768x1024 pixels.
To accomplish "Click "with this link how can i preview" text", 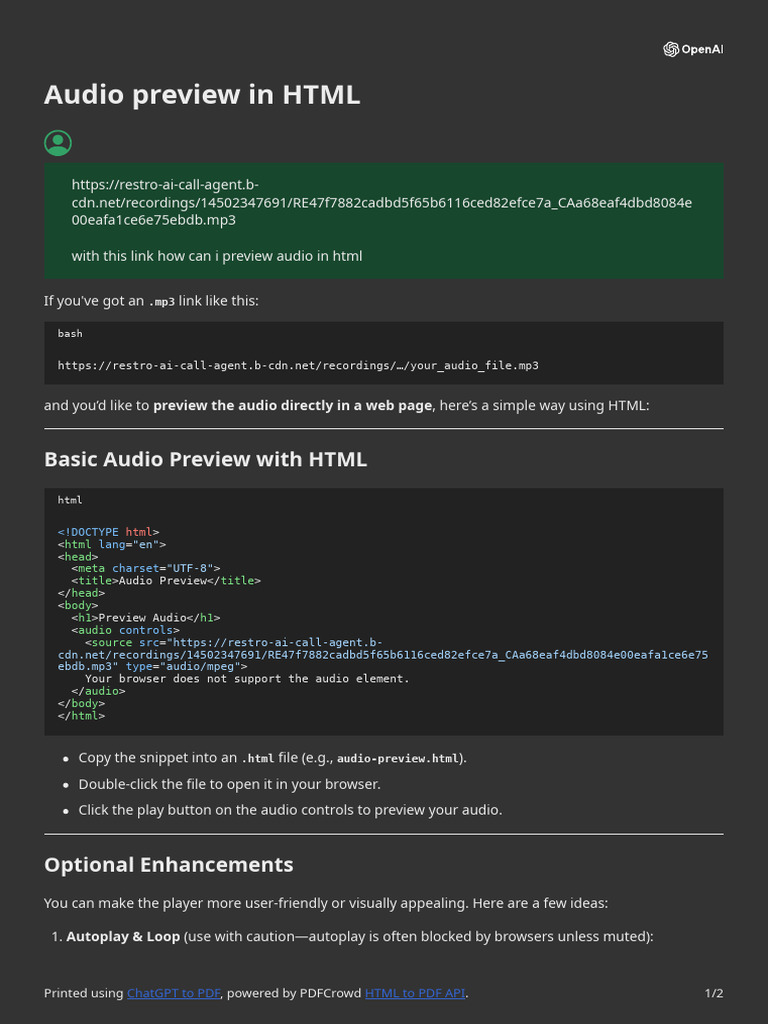I will pos(217,256).
